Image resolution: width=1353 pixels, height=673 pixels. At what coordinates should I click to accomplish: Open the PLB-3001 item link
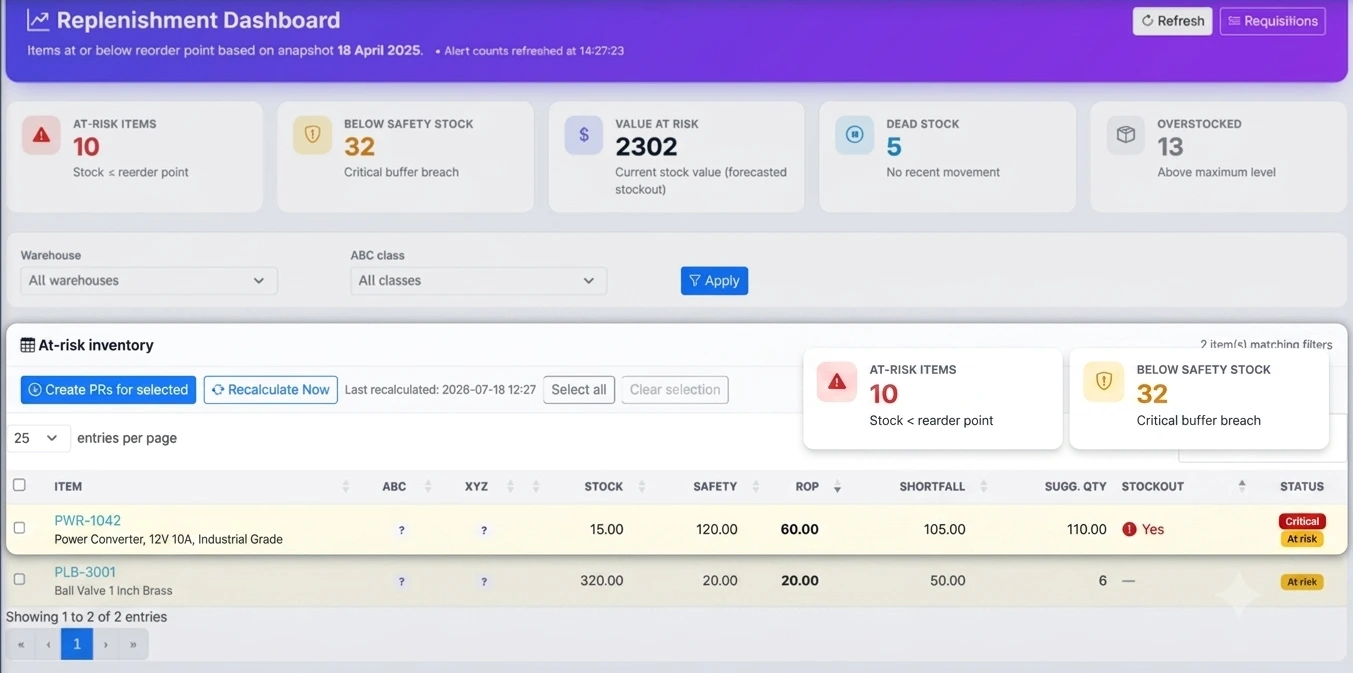pos(85,572)
